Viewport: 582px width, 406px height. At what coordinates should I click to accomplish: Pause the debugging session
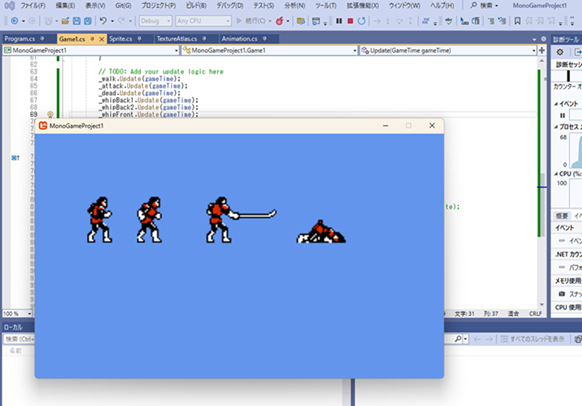pyautogui.click(x=339, y=21)
